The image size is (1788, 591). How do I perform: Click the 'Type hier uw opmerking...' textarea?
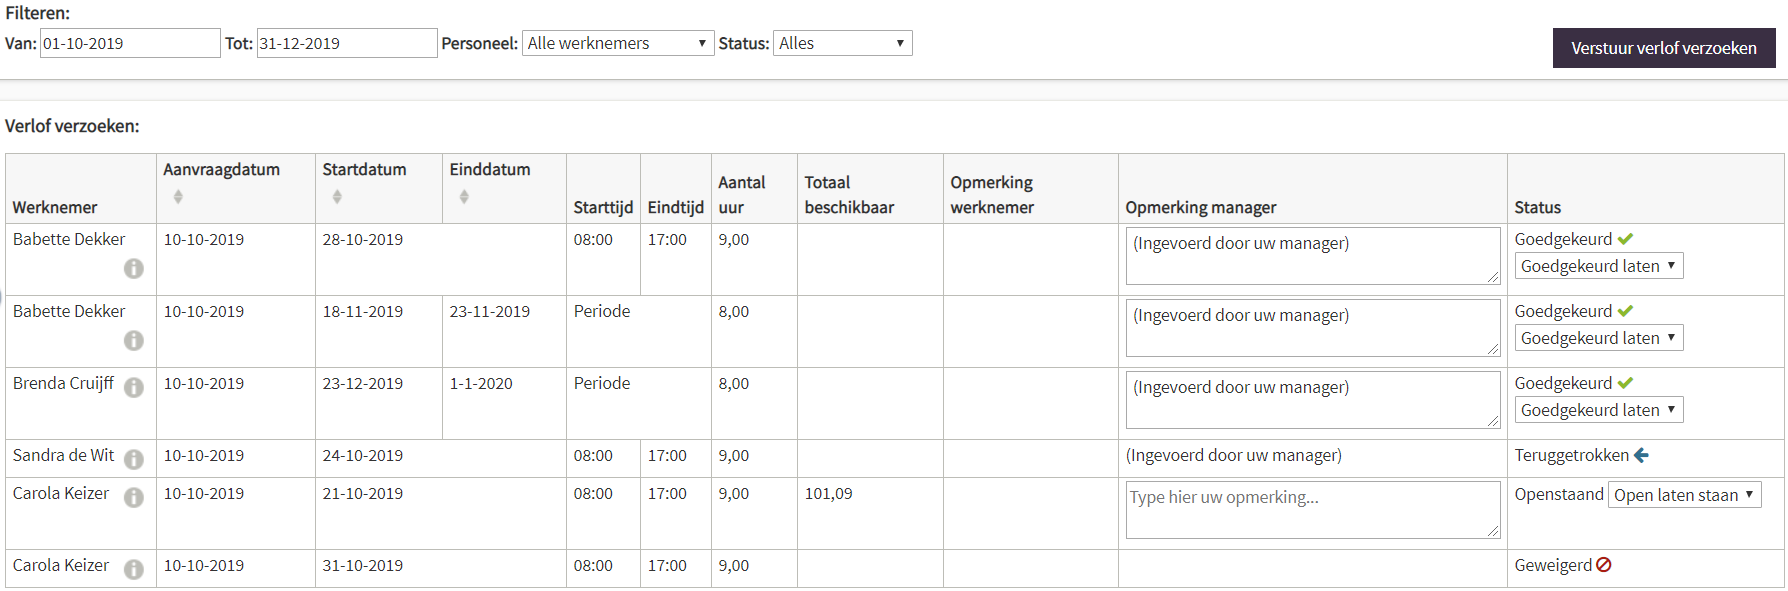(1313, 510)
